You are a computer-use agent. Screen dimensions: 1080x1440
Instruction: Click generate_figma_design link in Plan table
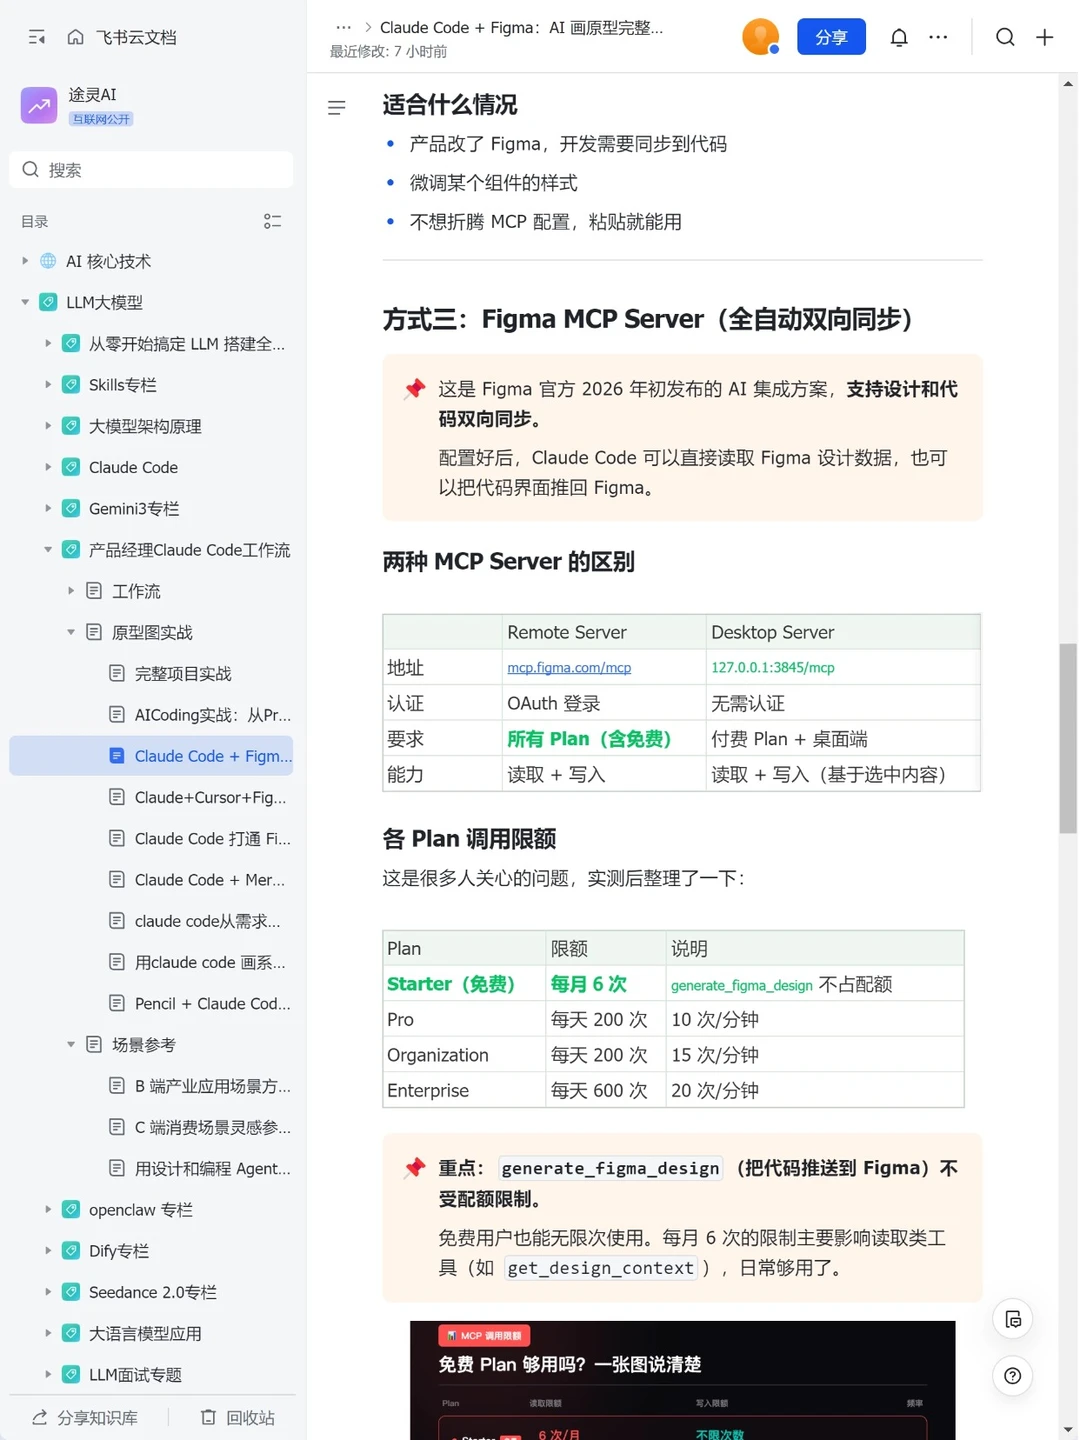[742, 985]
